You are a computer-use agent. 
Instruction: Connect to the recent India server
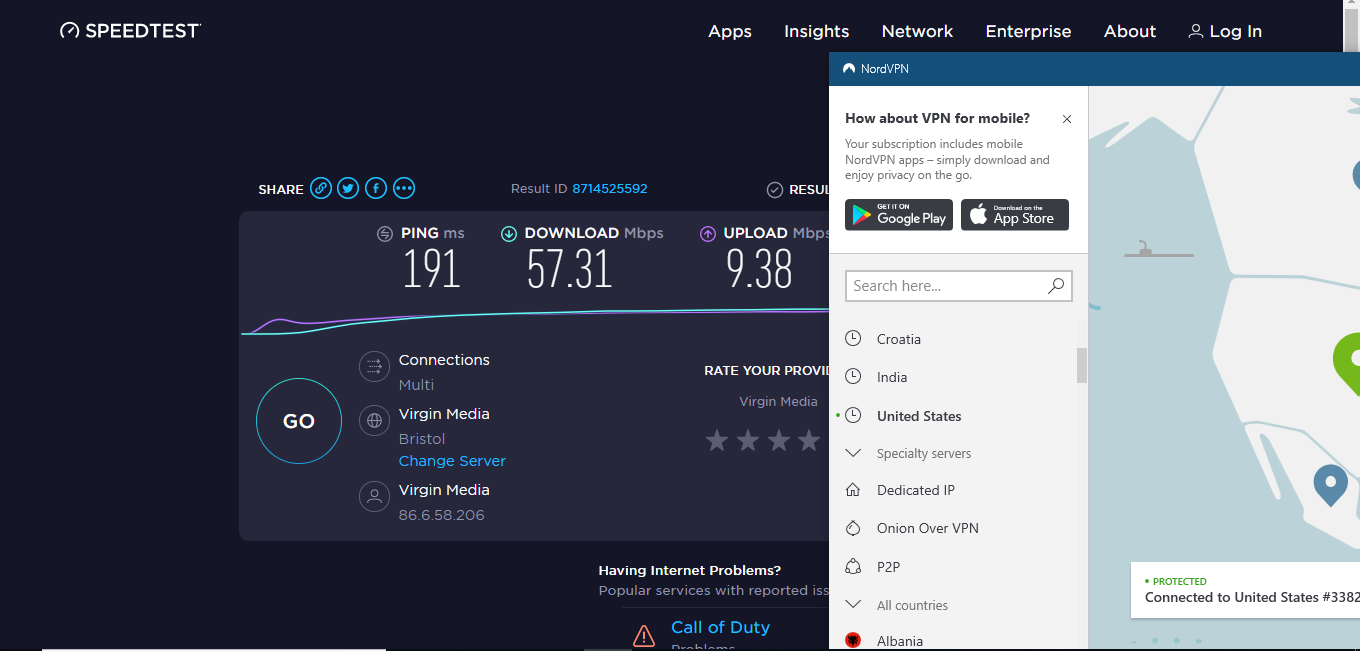pyautogui.click(x=892, y=377)
